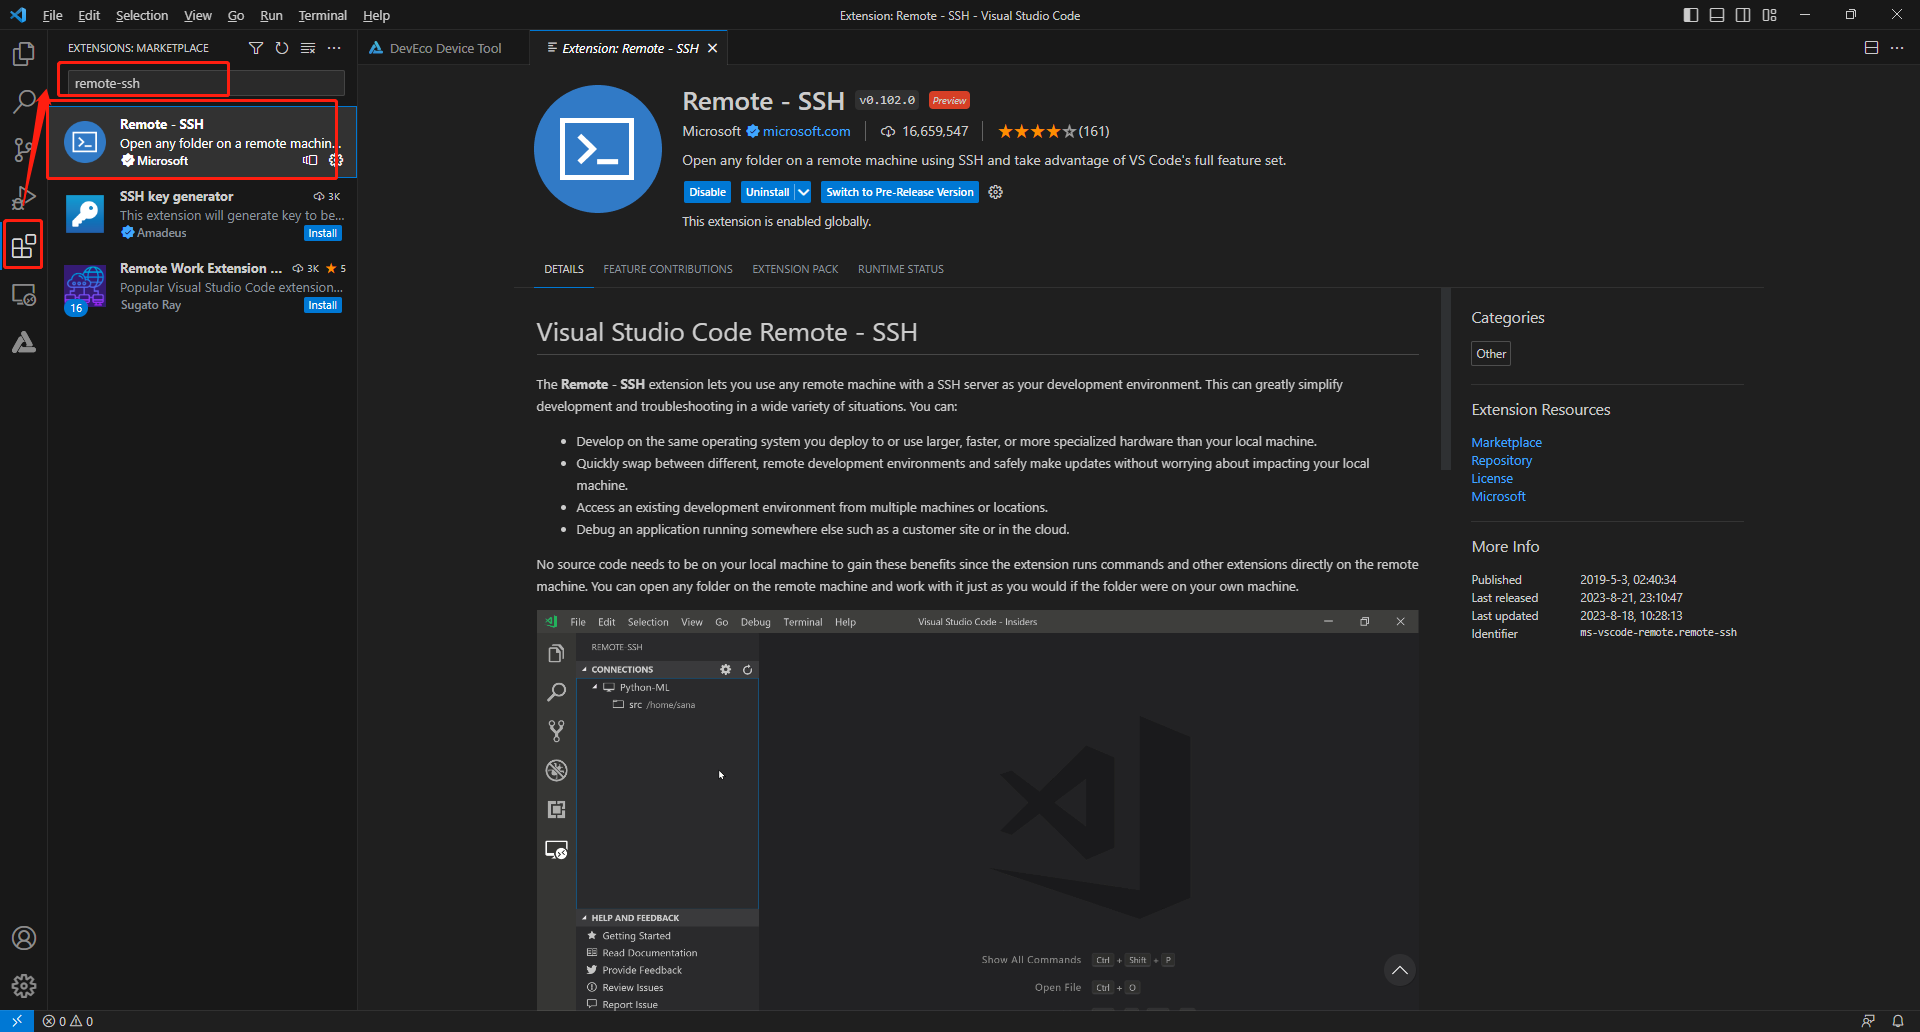Switch to the Feature Contributions tab

668,269
